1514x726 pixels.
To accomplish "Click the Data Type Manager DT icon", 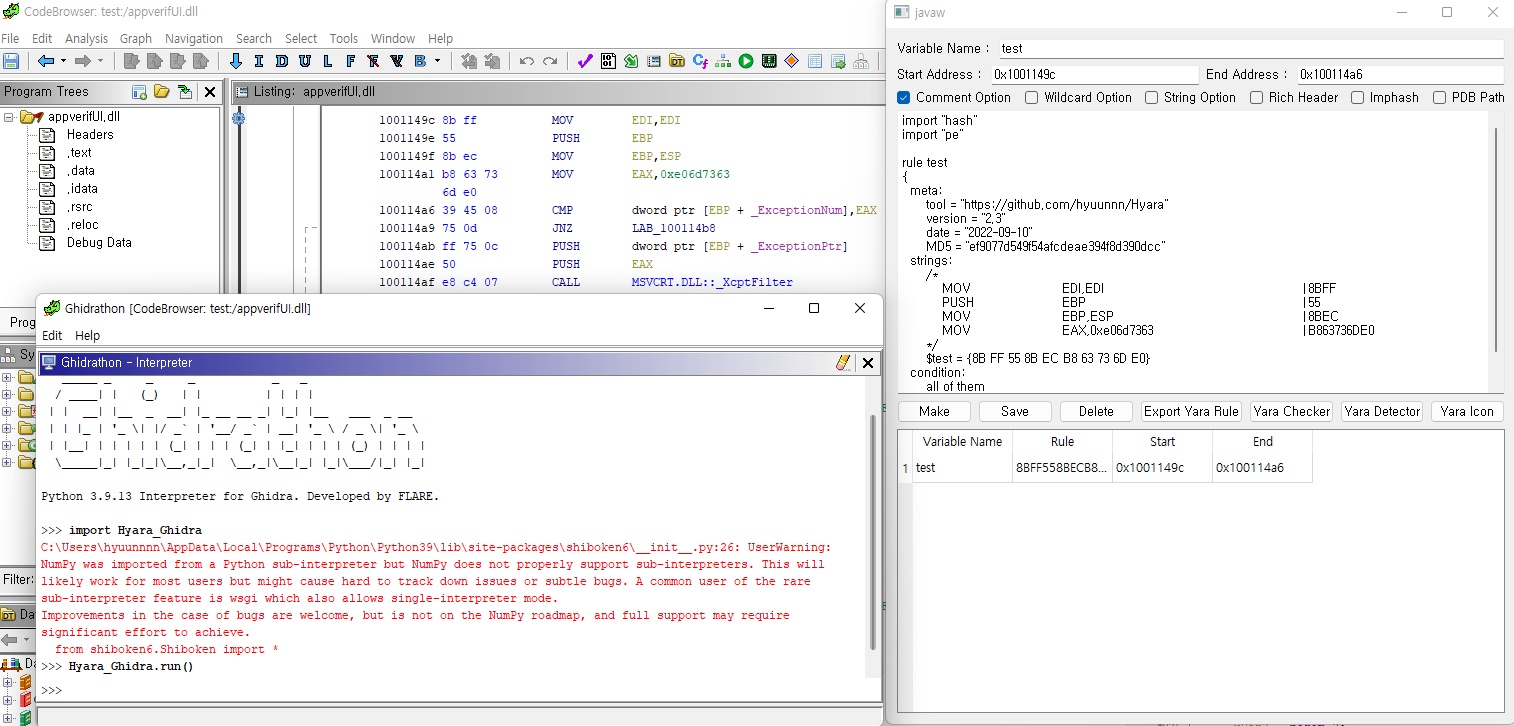I will [x=677, y=61].
